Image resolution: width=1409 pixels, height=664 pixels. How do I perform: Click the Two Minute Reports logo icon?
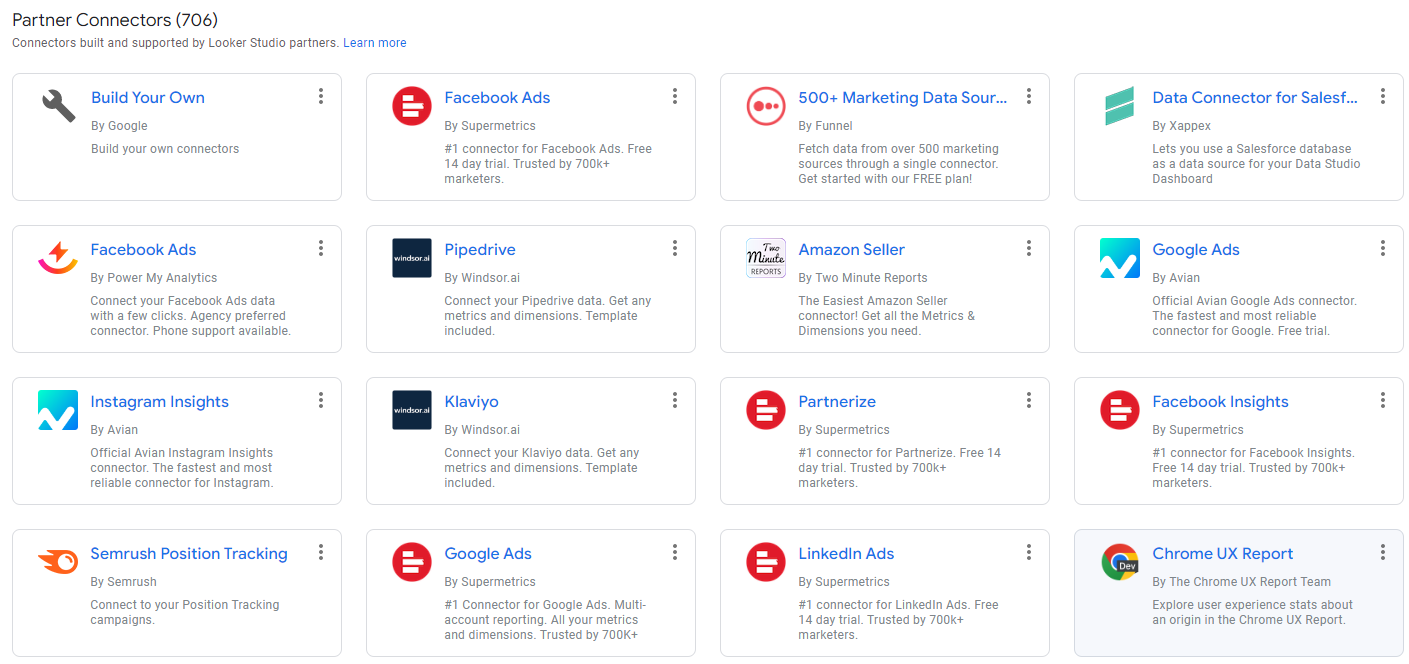click(x=765, y=257)
